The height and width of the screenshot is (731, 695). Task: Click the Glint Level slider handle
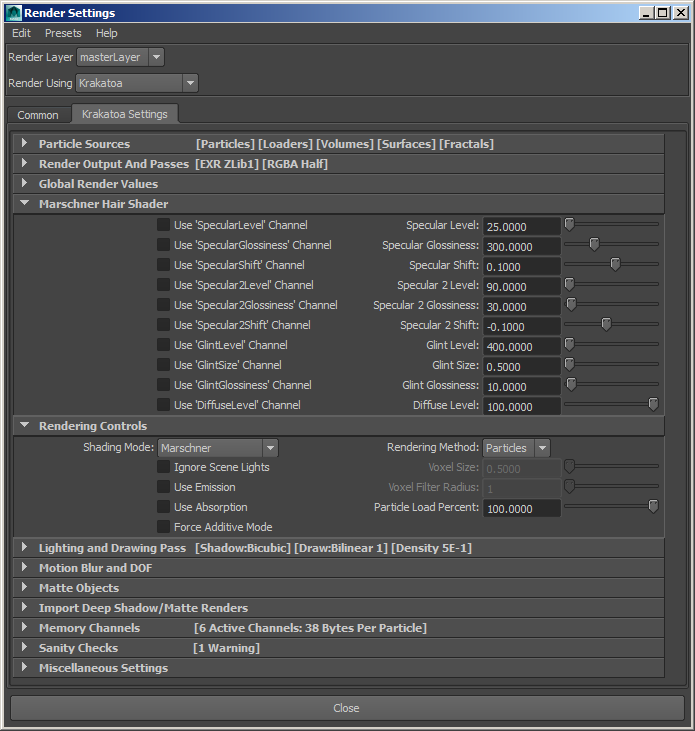coord(569,345)
